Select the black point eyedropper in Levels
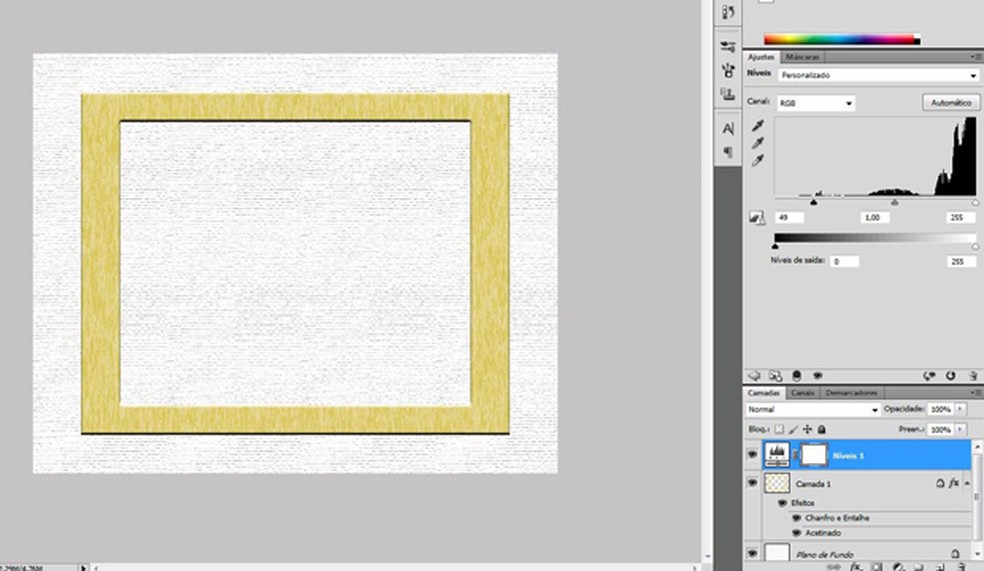984x571 pixels. (x=758, y=126)
